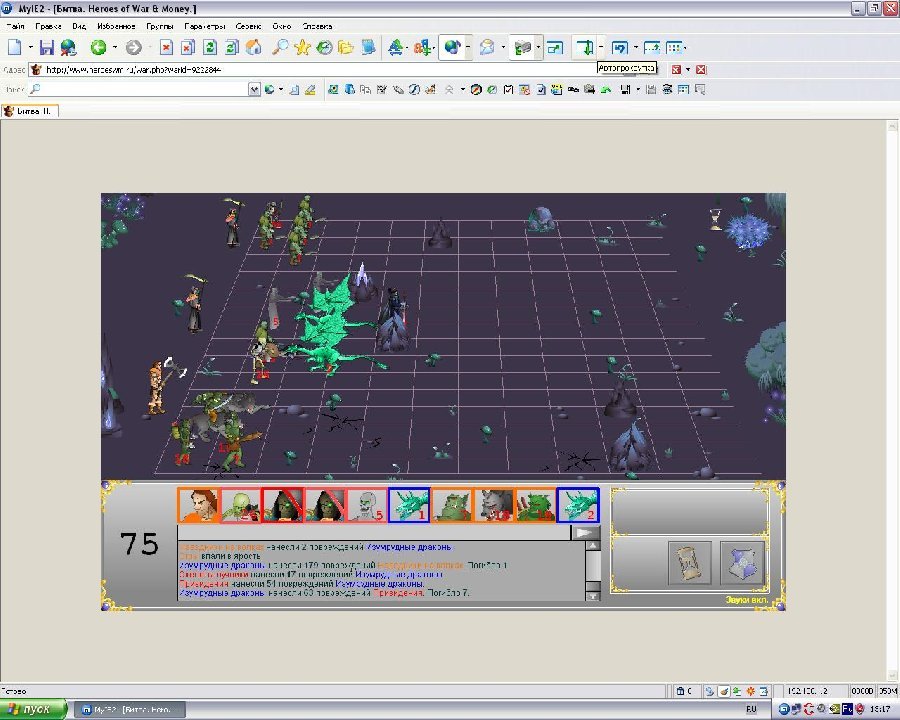Select barbarian hero portrait in turn queue
Image resolution: width=900 pixels, height=720 pixels.
click(198, 505)
